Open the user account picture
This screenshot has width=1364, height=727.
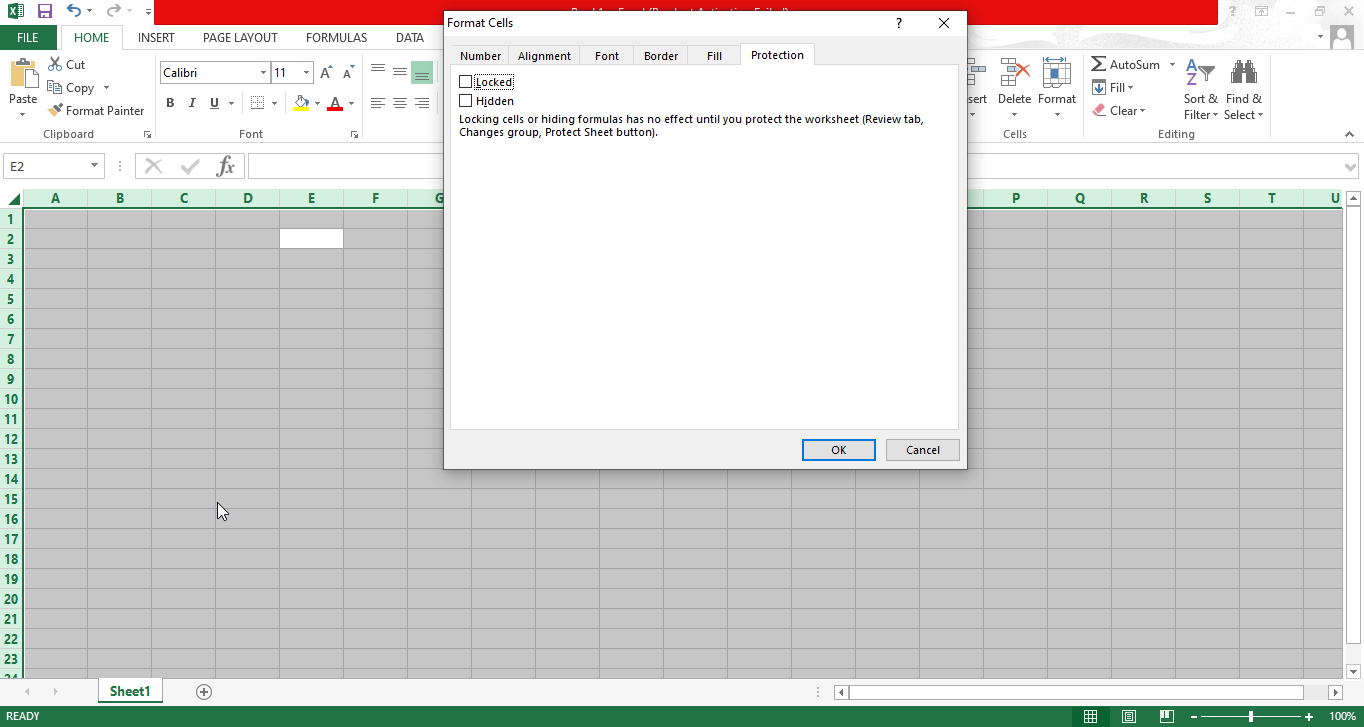click(x=1341, y=37)
